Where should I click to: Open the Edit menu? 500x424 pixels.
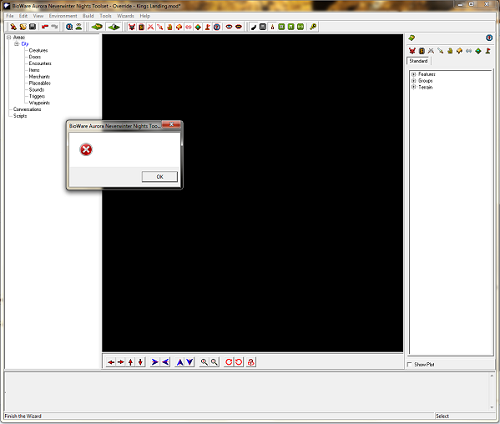23,16
